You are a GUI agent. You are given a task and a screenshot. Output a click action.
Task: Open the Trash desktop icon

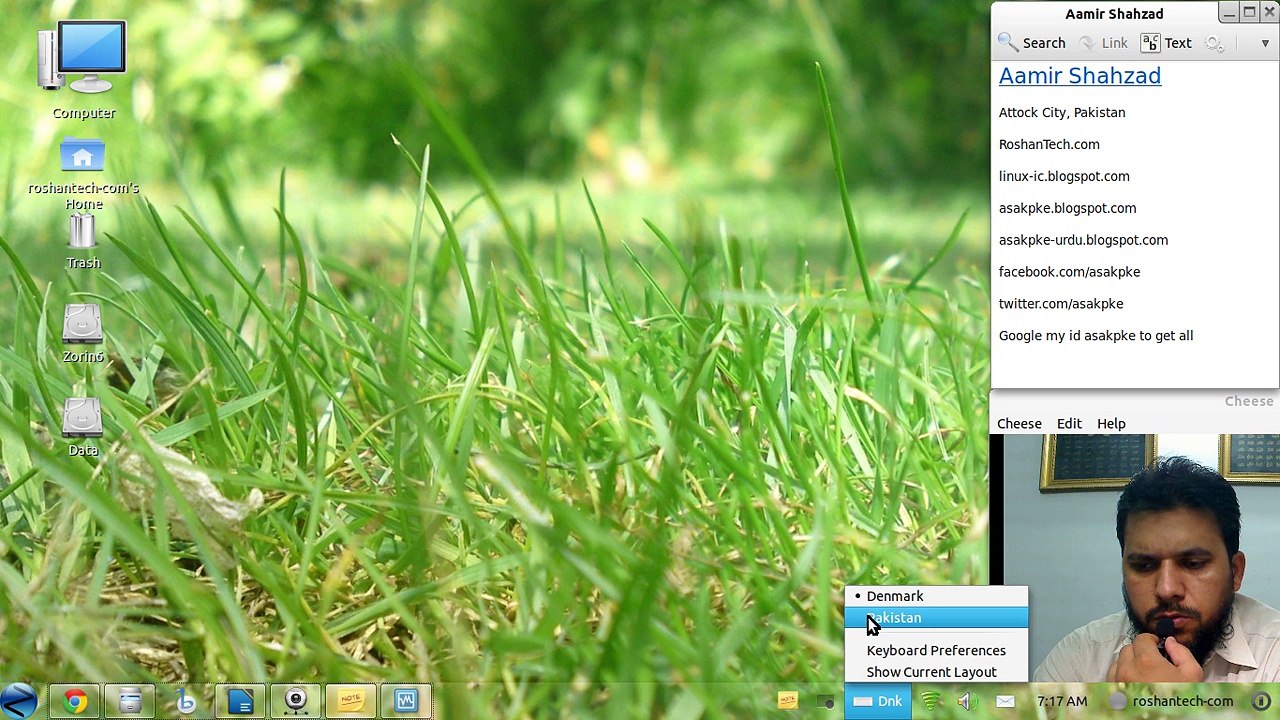pos(83,242)
